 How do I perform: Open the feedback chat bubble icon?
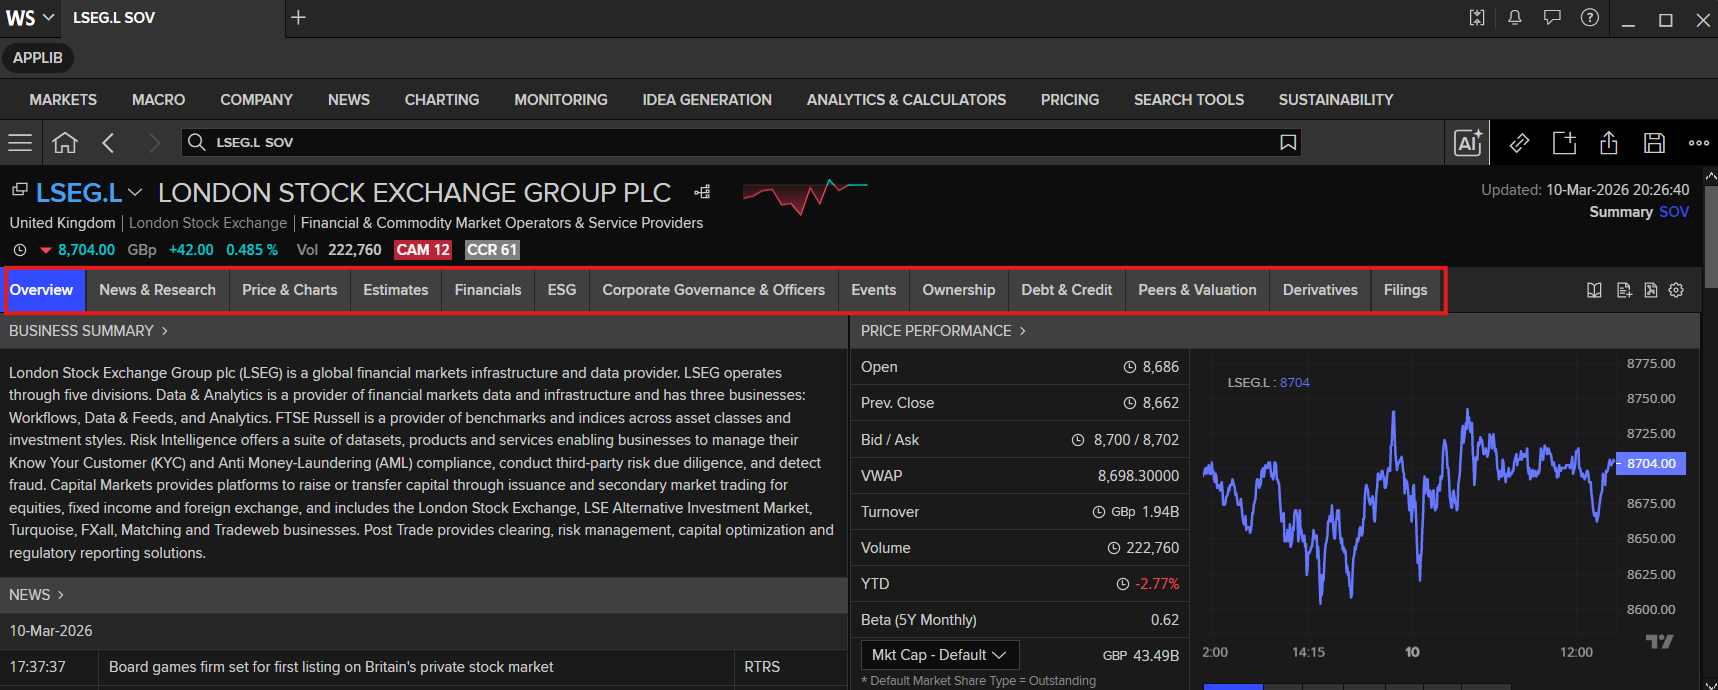click(1552, 17)
